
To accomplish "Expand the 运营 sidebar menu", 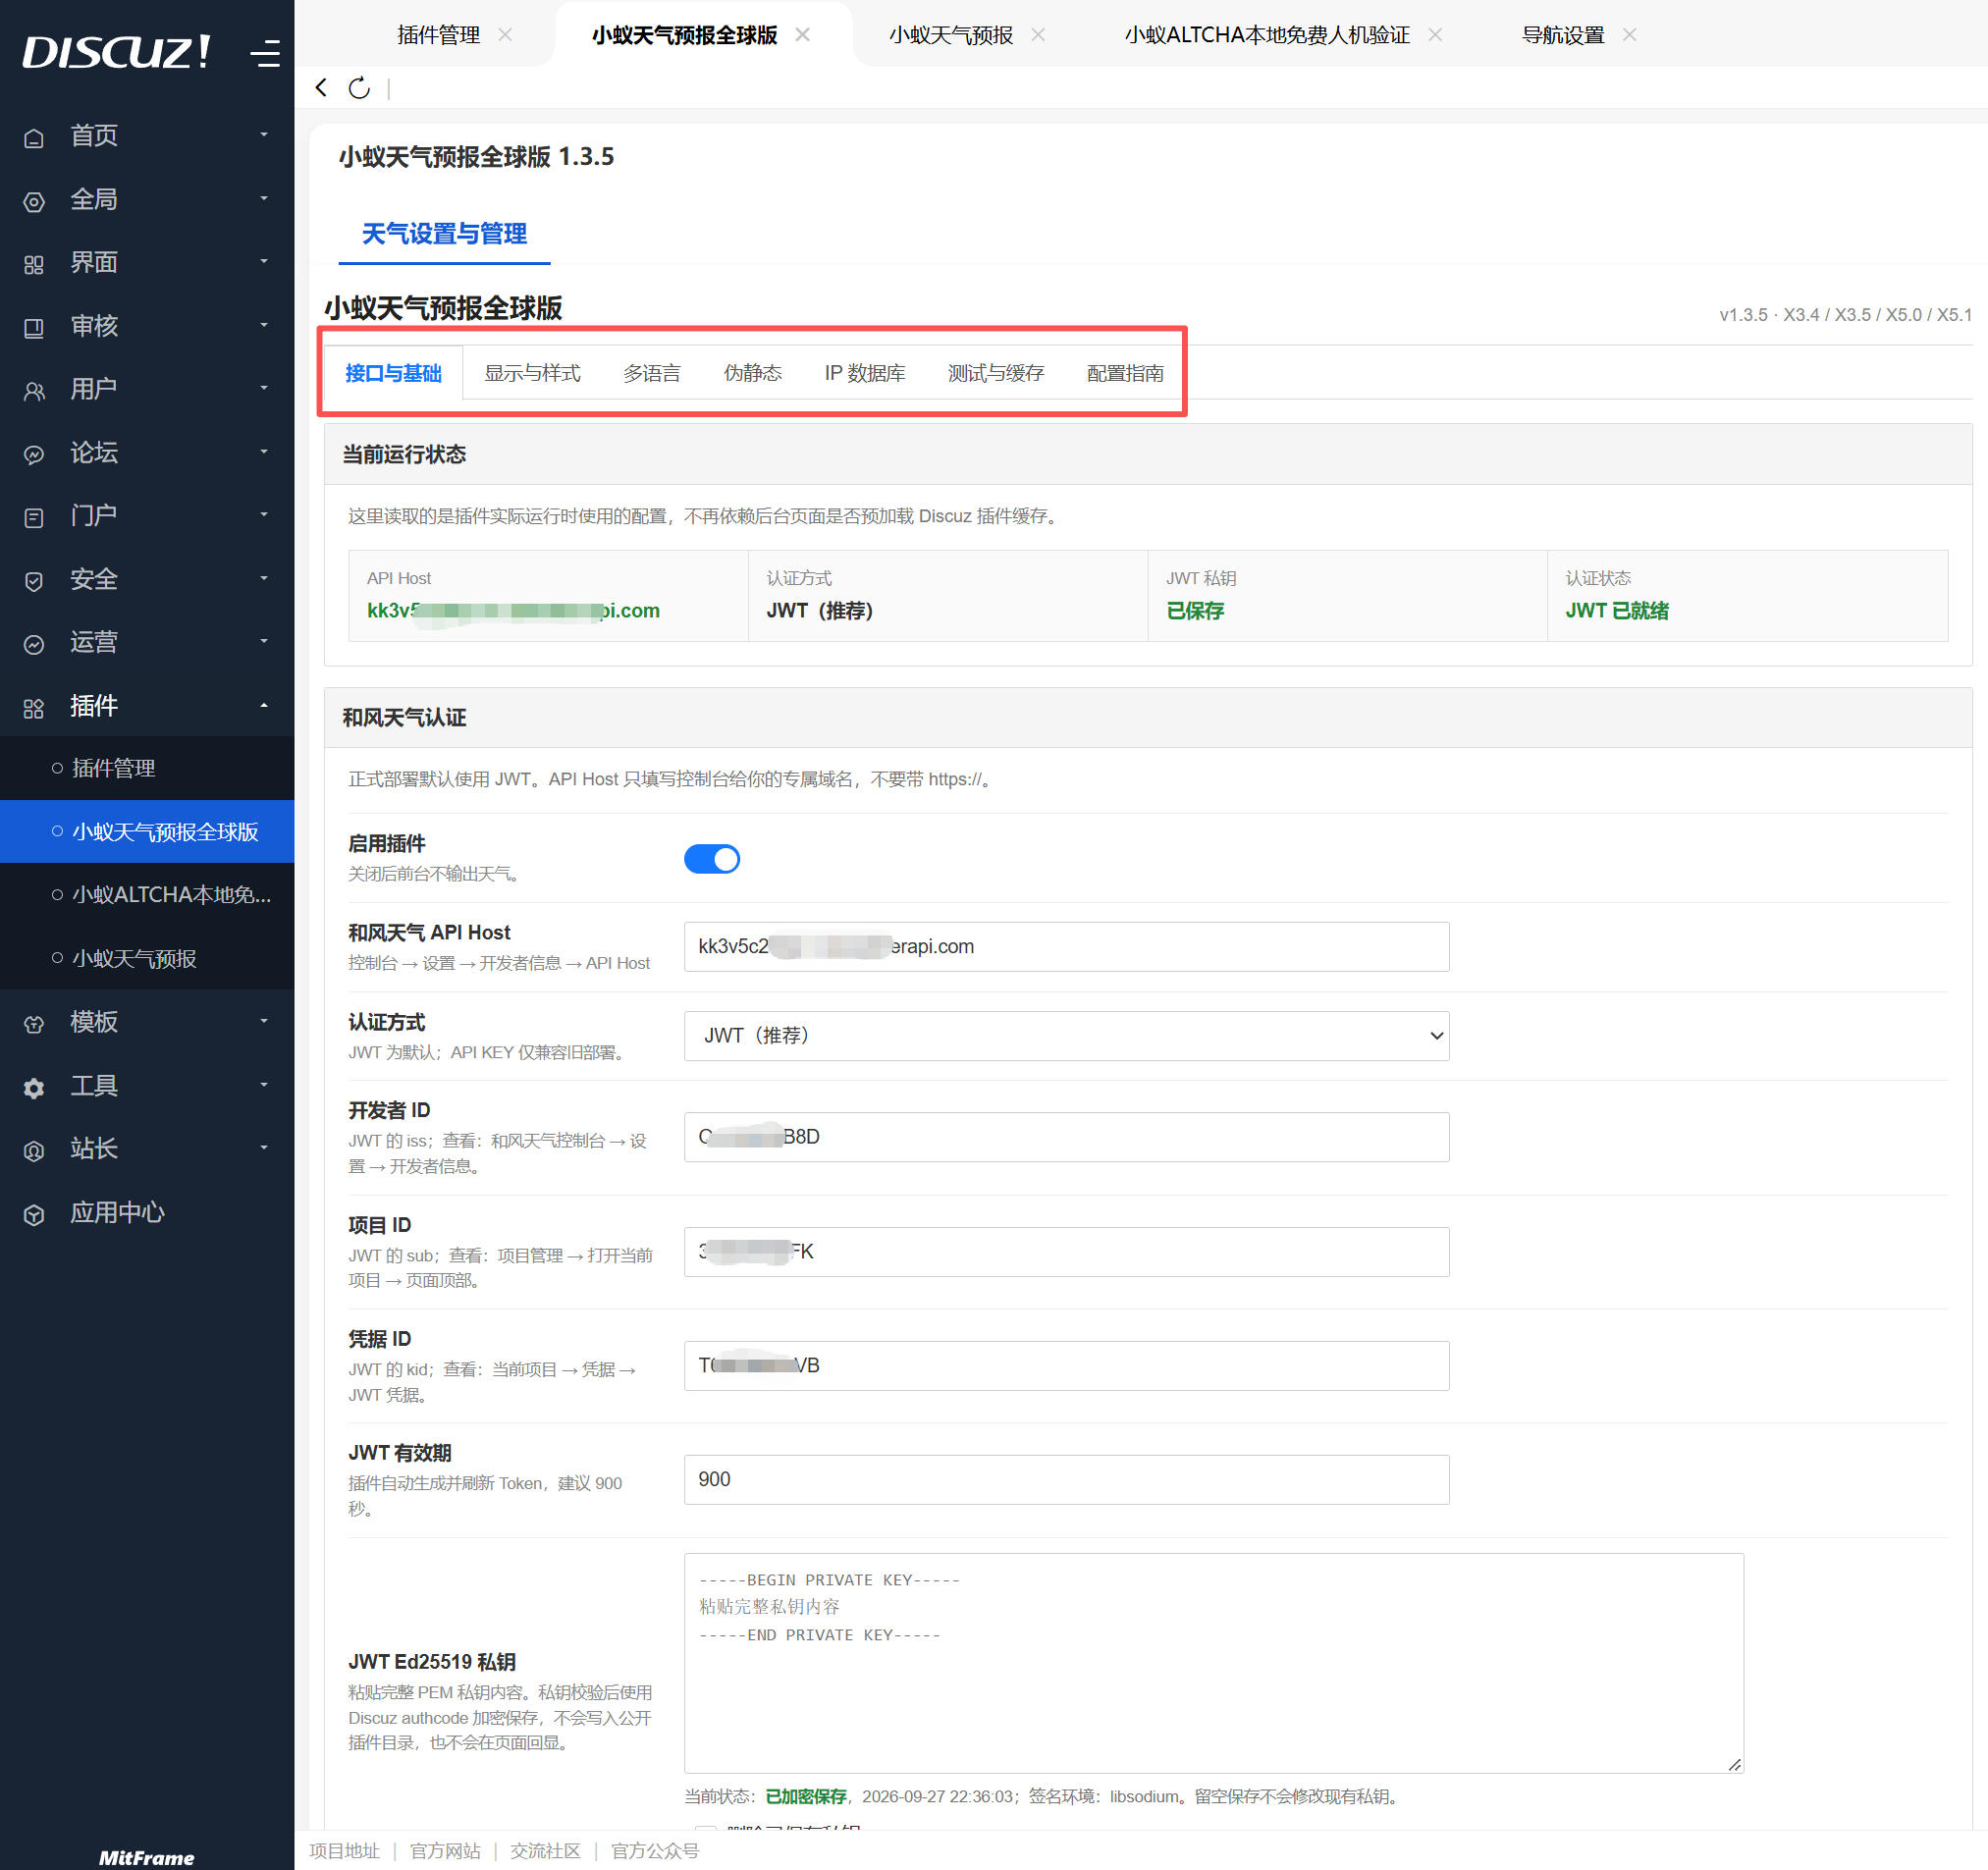I will point(147,641).
